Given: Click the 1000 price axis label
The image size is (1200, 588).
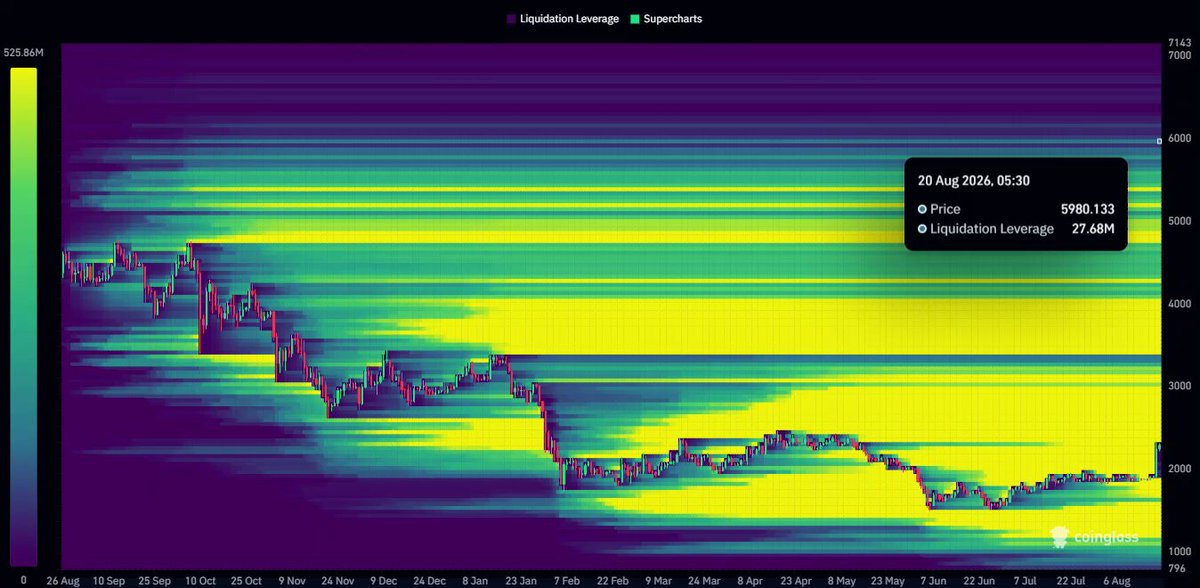Looking at the screenshot, I should coord(1181,551).
